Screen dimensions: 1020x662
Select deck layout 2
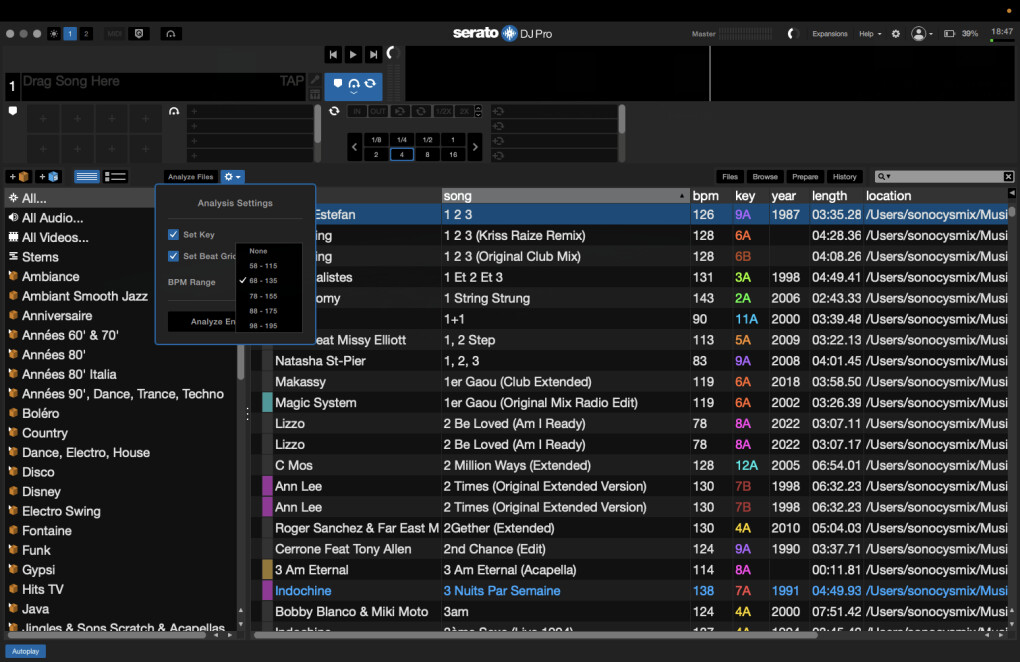tap(86, 34)
